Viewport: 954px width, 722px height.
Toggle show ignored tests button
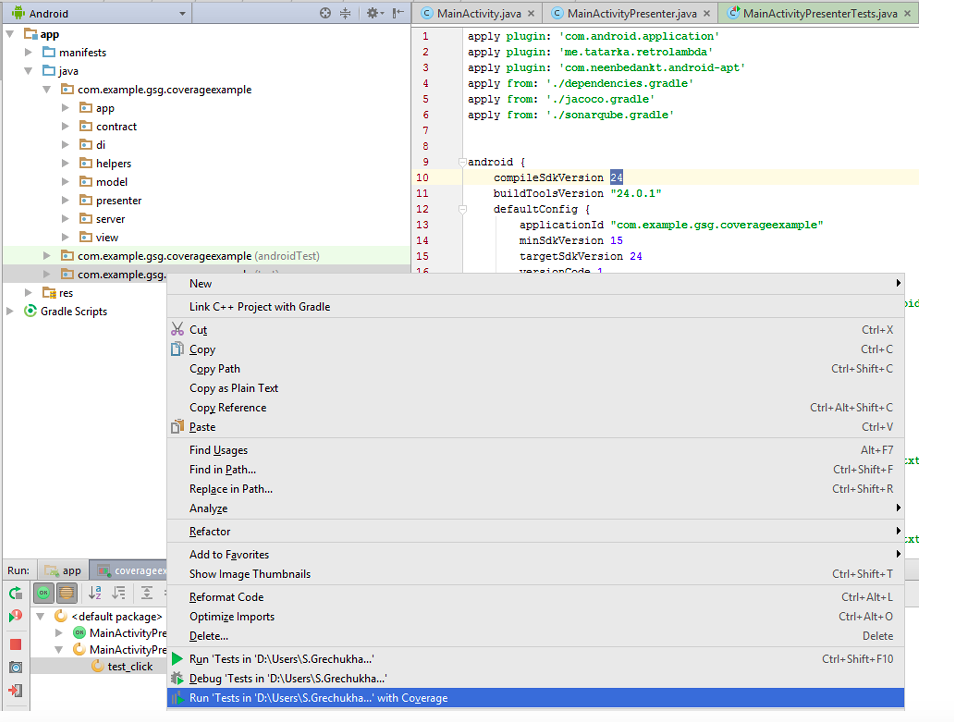tap(66, 592)
